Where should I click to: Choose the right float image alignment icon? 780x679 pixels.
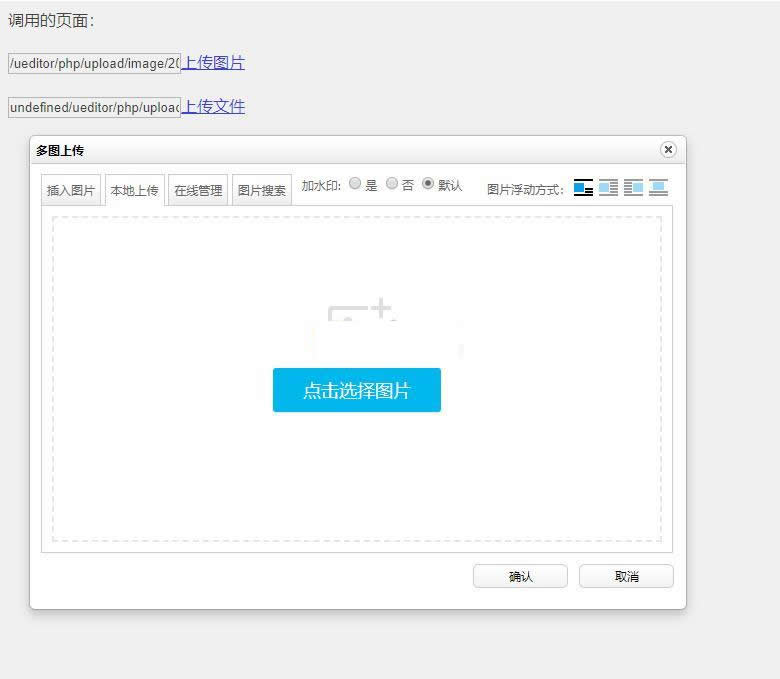click(x=633, y=188)
